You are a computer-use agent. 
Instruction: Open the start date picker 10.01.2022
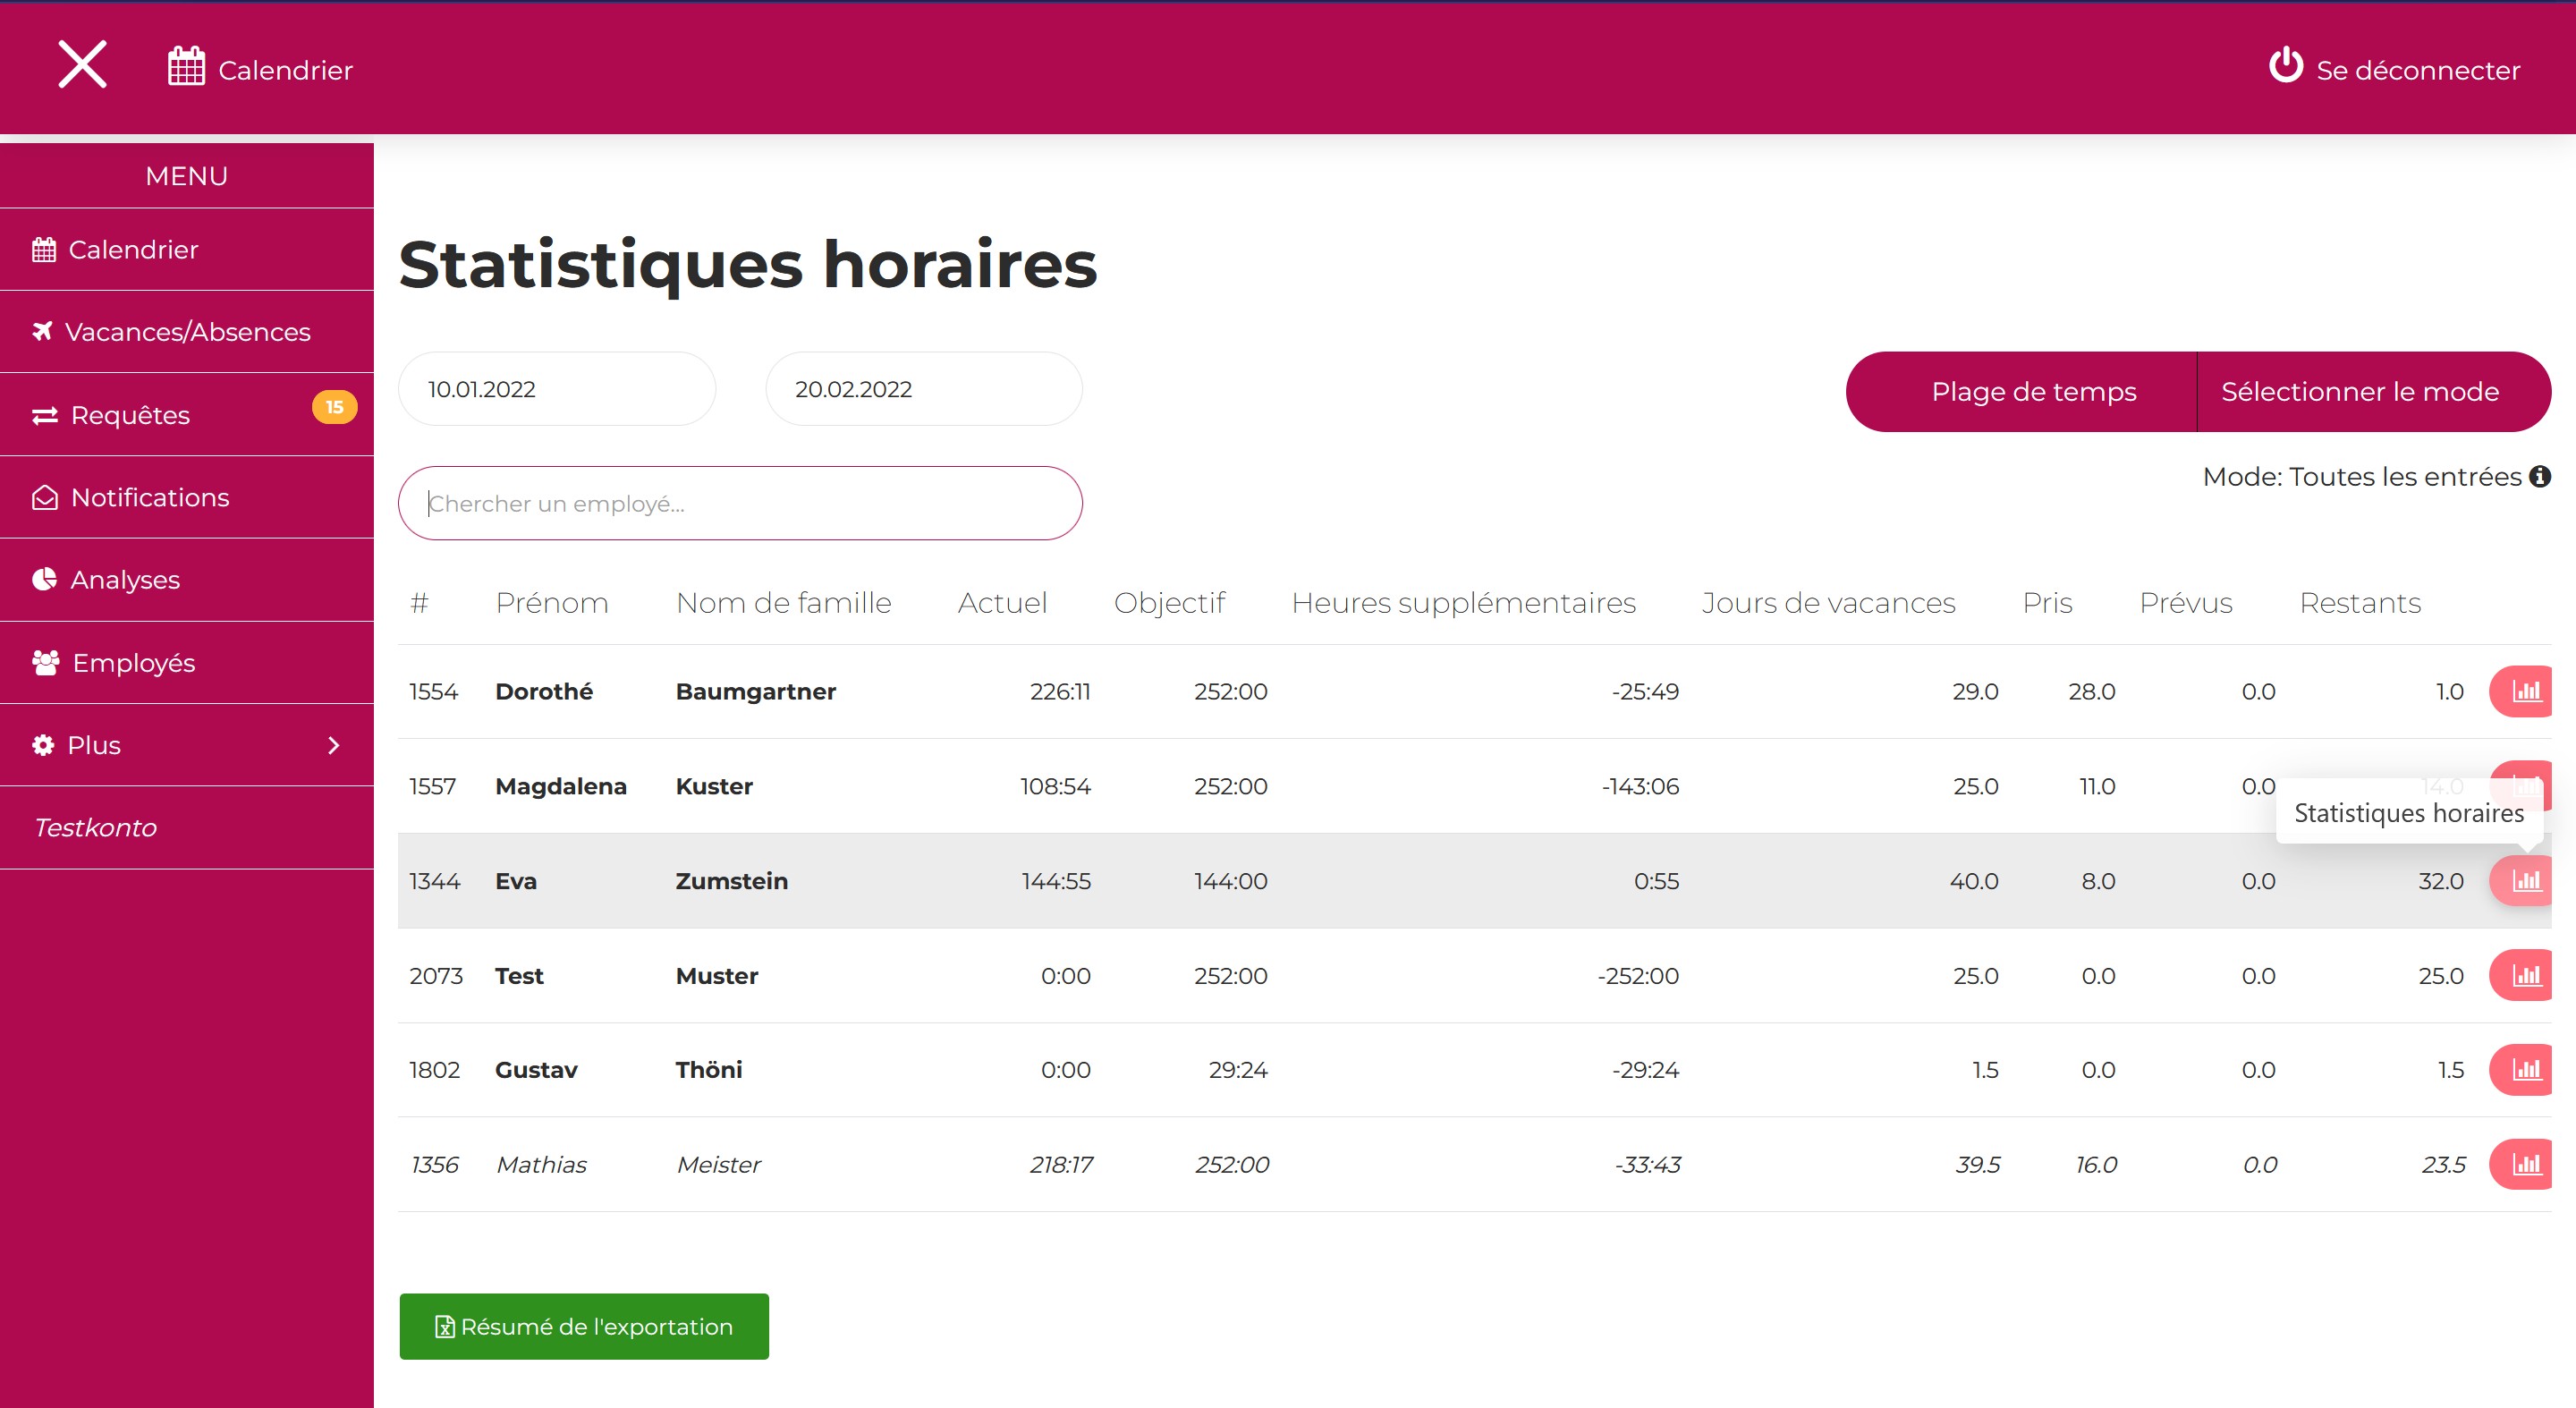556,389
